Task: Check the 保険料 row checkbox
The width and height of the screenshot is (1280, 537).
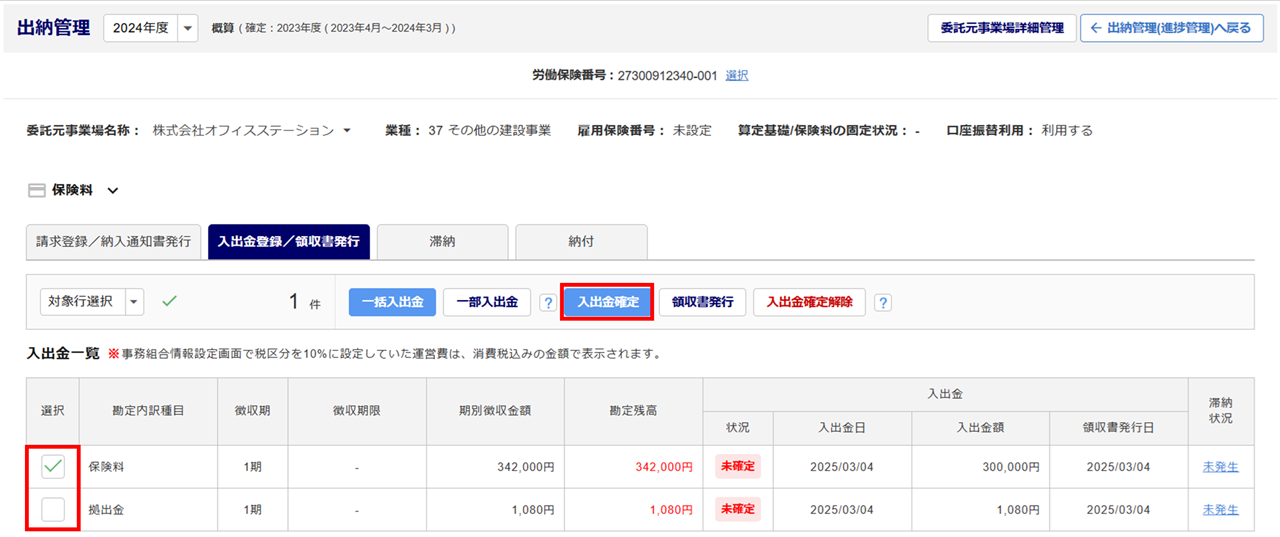Action: click(53, 466)
